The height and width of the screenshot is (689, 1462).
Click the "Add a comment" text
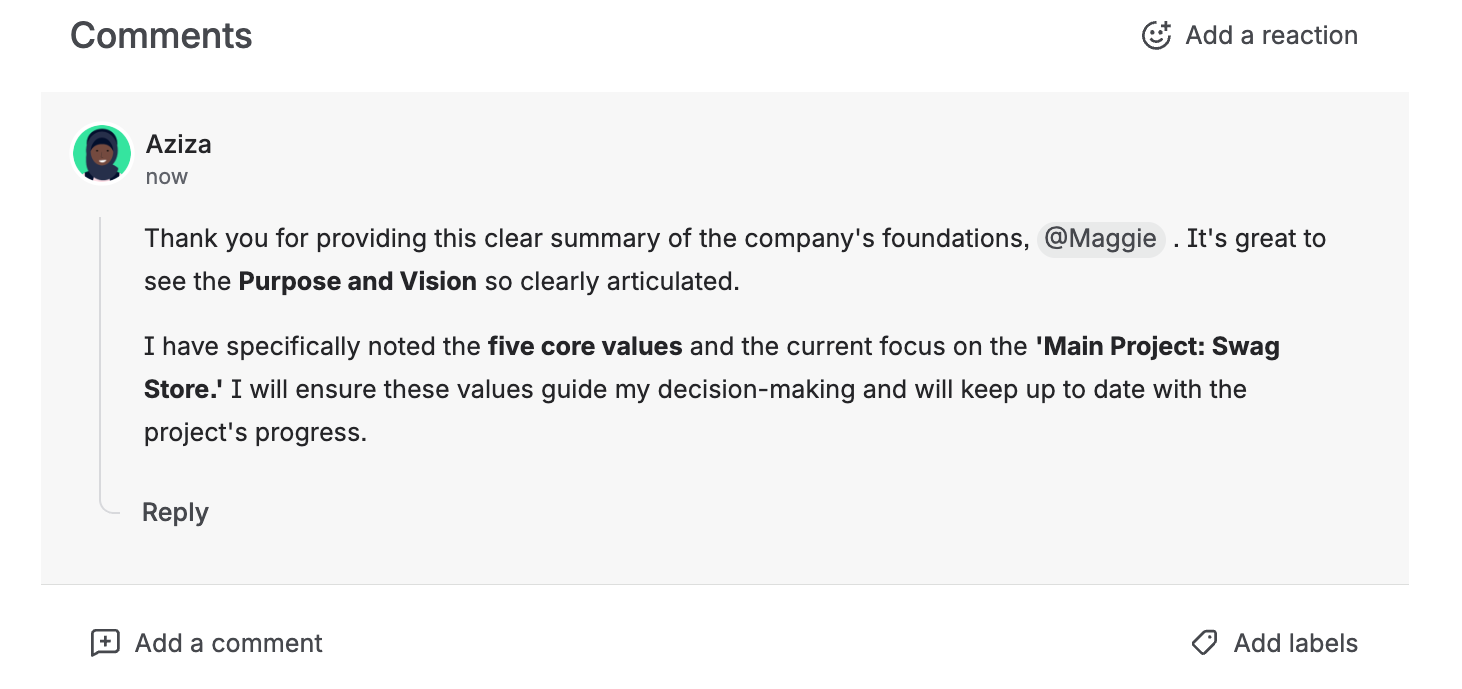click(x=228, y=643)
